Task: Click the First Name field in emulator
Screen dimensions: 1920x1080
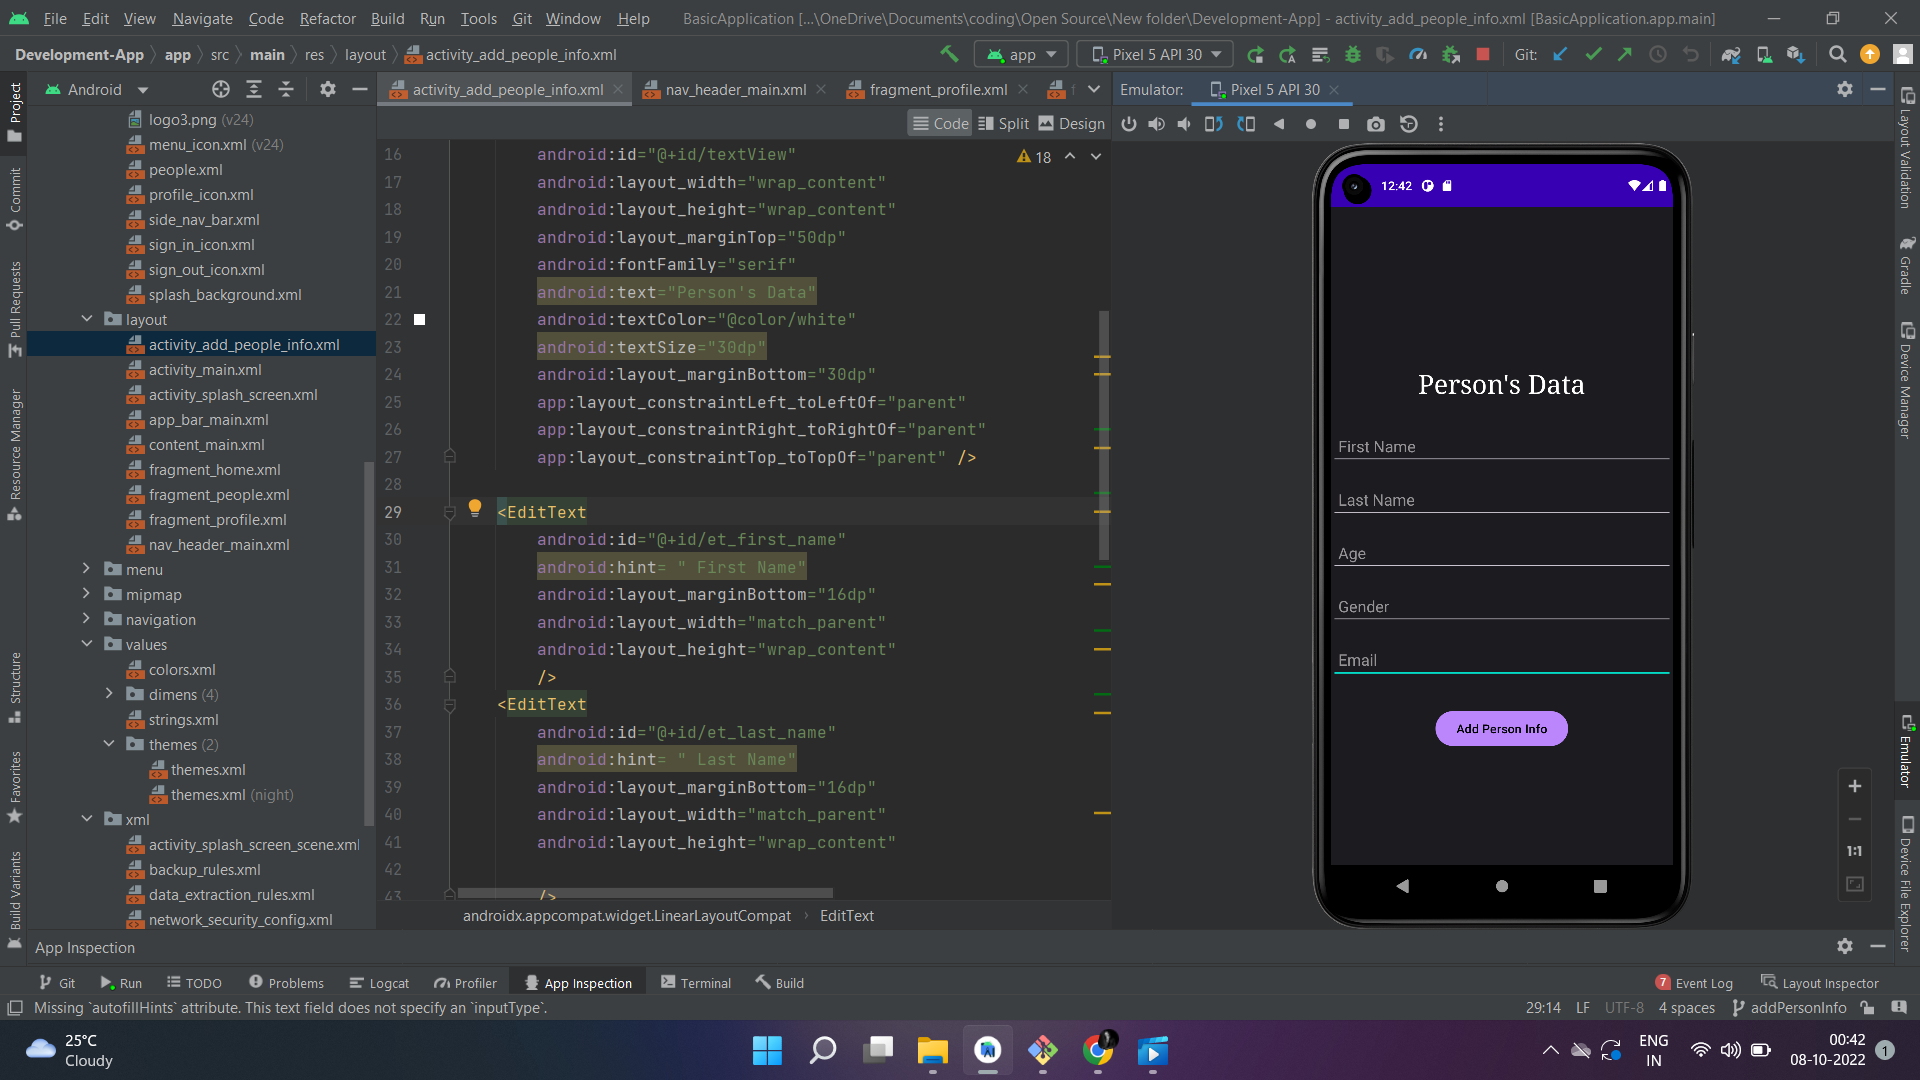Action: [x=1500, y=447]
